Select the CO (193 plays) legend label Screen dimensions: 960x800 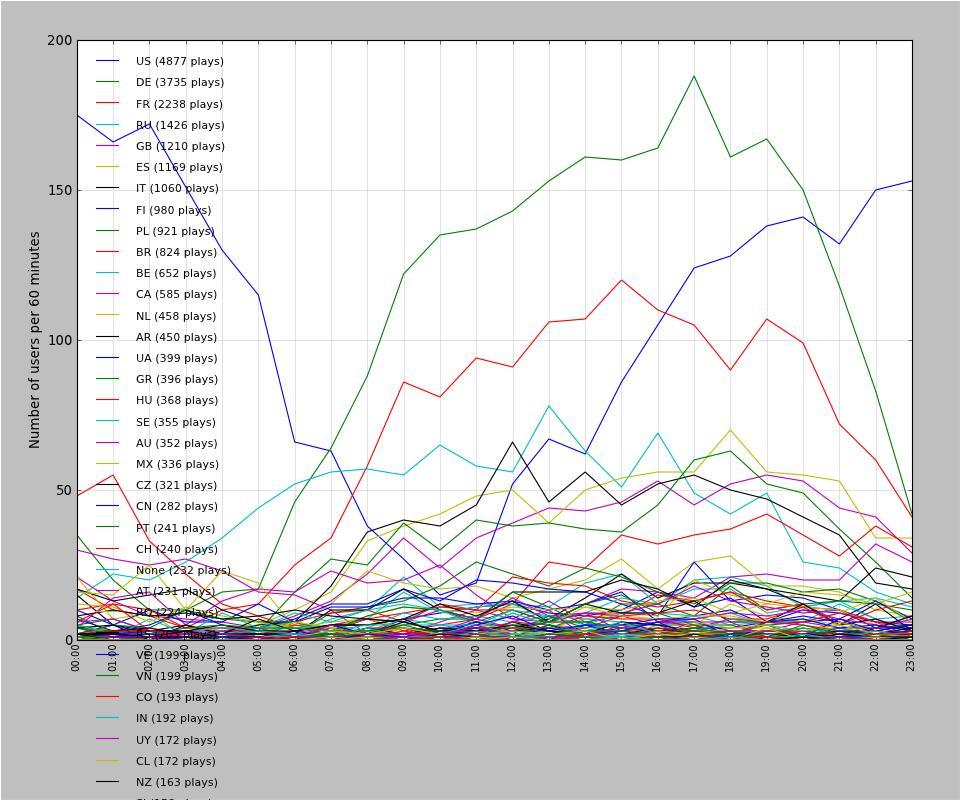point(176,698)
